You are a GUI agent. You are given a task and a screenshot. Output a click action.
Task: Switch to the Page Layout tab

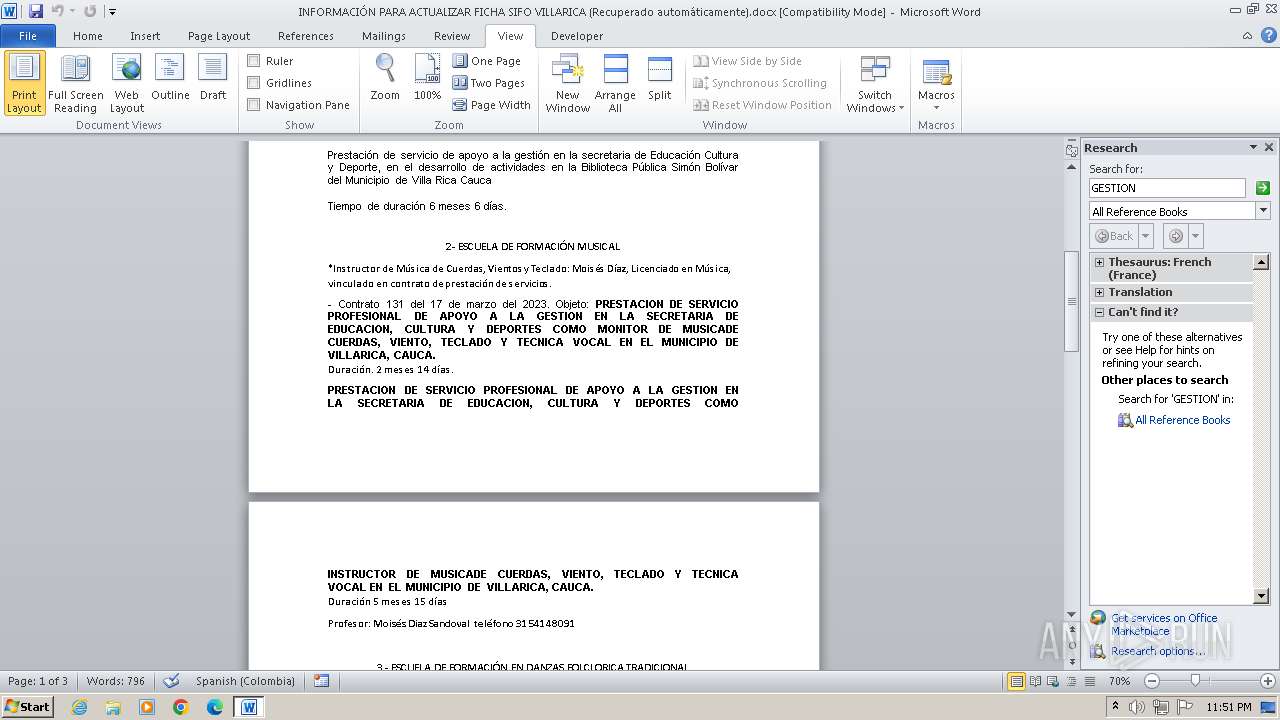click(219, 36)
